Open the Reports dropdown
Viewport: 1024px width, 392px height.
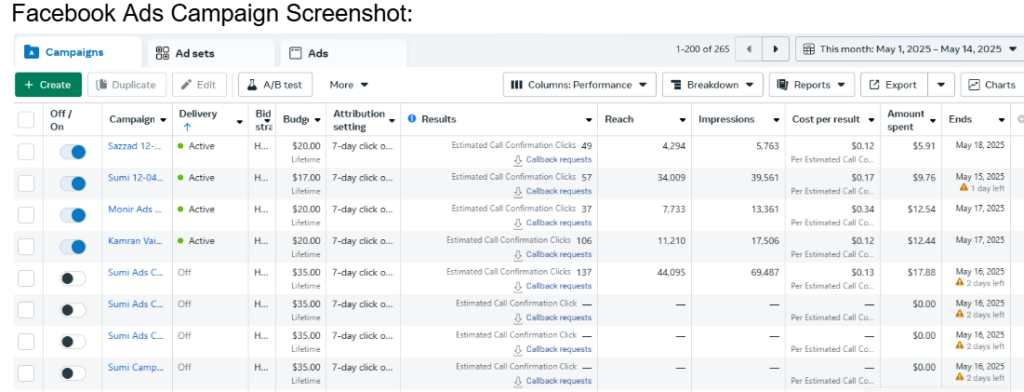pos(812,85)
